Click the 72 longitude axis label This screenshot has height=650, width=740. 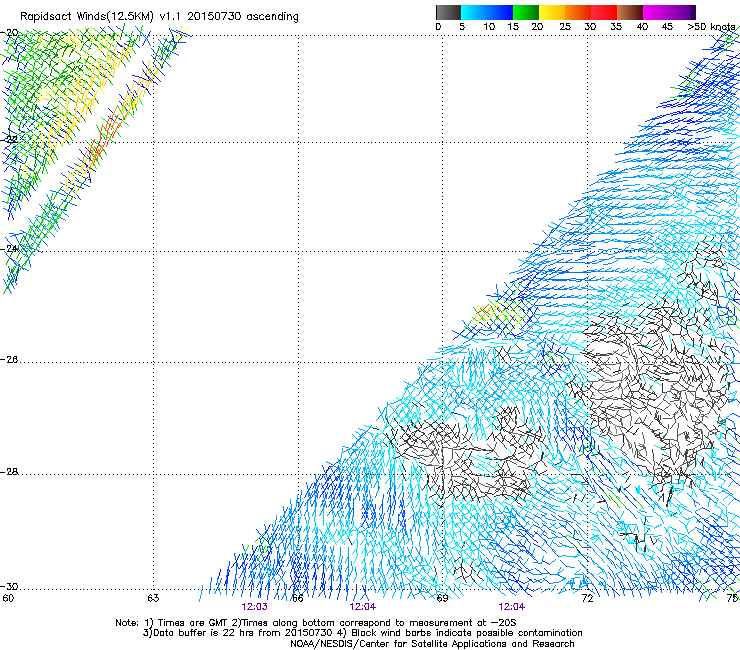click(x=588, y=599)
